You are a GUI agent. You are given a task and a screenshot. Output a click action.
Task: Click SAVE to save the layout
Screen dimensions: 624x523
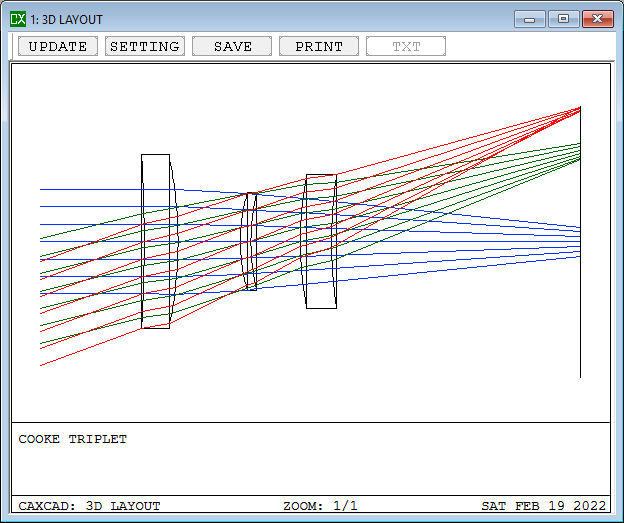pos(232,46)
